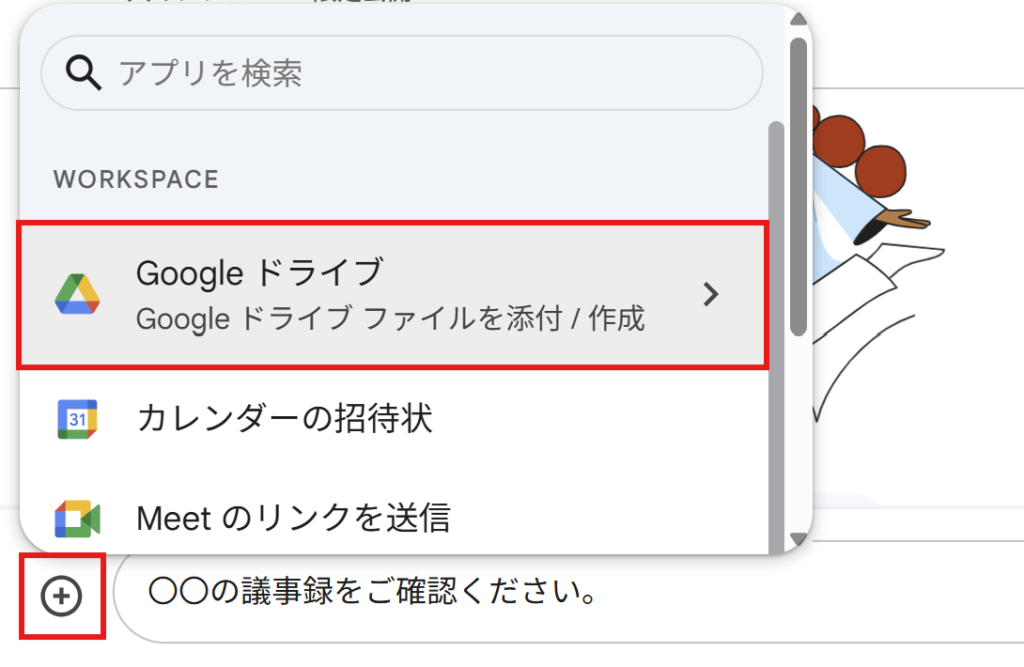This screenshot has height=667, width=1024.
Task: Click the dark outer scrollbar thumb
Action: click(798, 187)
